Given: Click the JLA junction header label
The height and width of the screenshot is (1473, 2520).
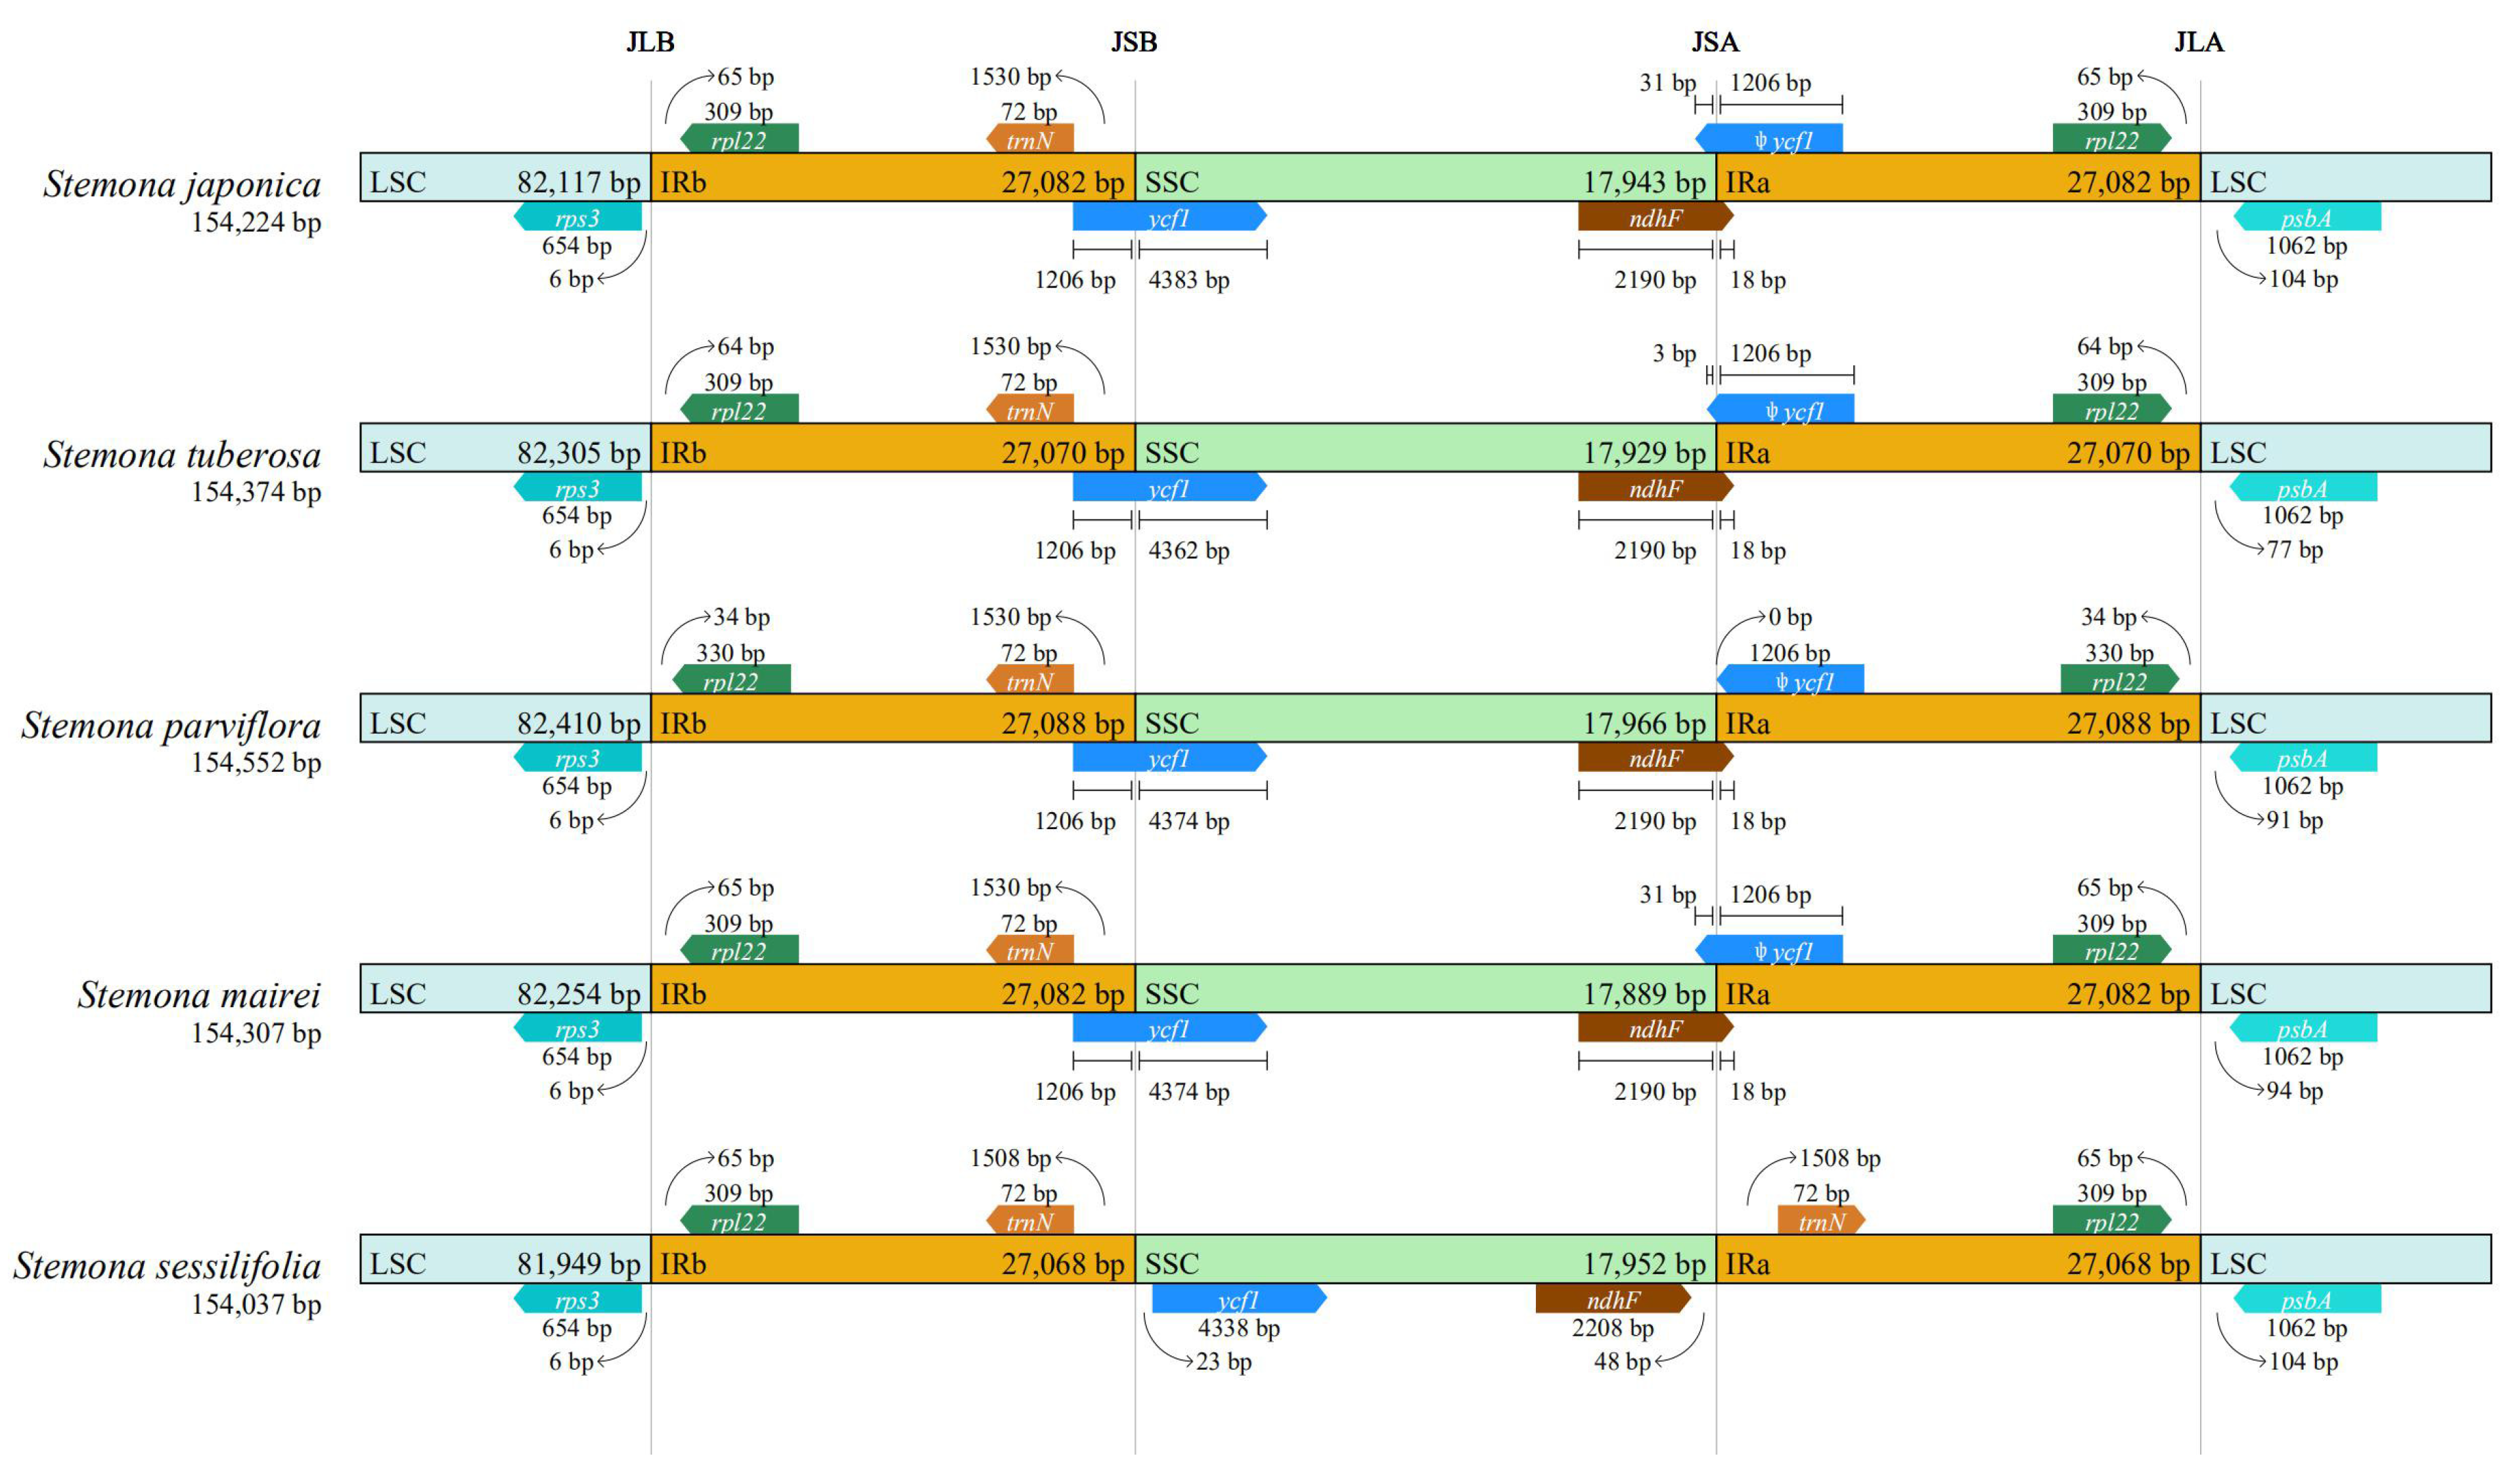Looking at the screenshot, I should coord(2199,42).
